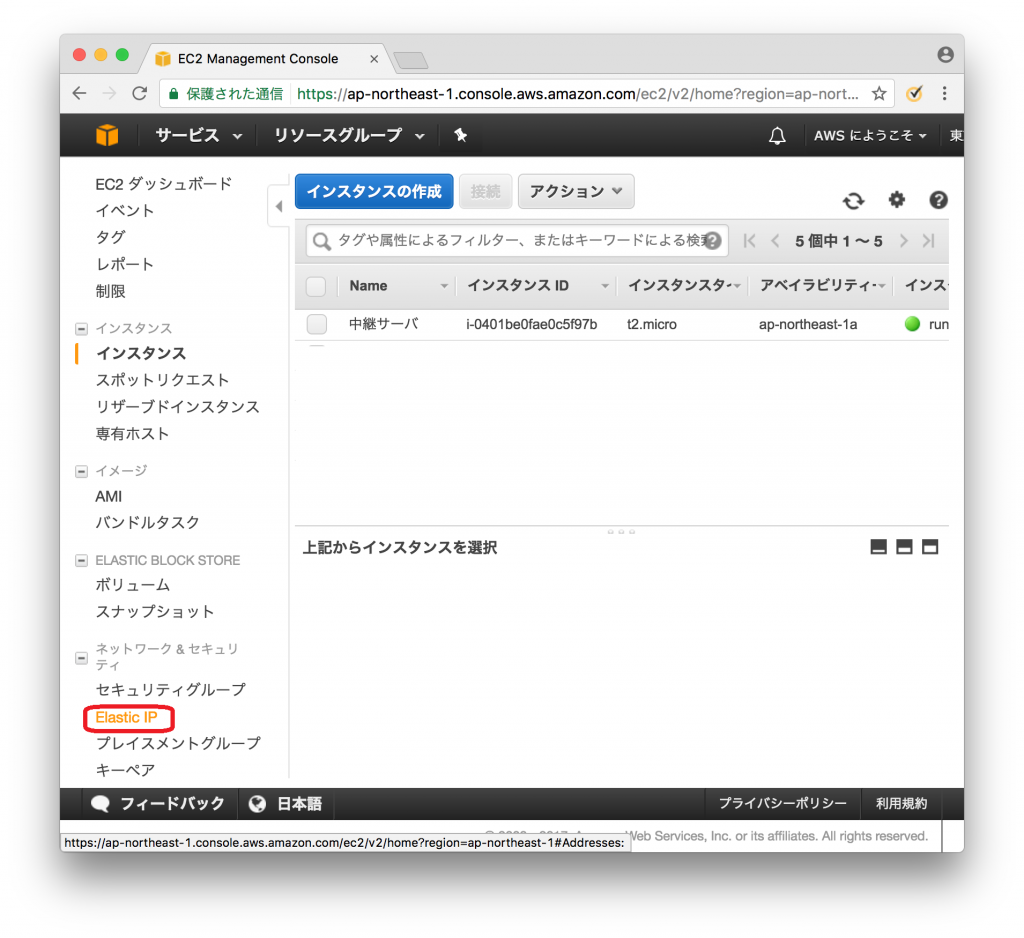Go to next page of instances
This screenshot has width=1024, height=938.
[904, 241]
